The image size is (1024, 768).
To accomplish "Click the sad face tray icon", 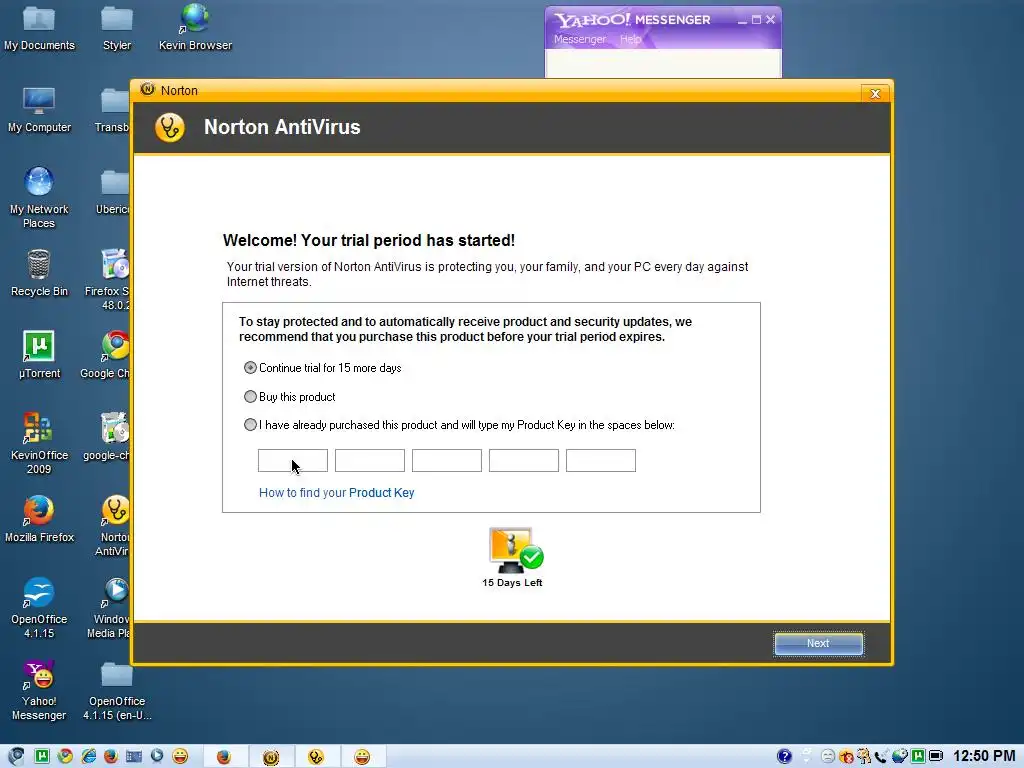I will pyautogui.click(x=827, y=756).
